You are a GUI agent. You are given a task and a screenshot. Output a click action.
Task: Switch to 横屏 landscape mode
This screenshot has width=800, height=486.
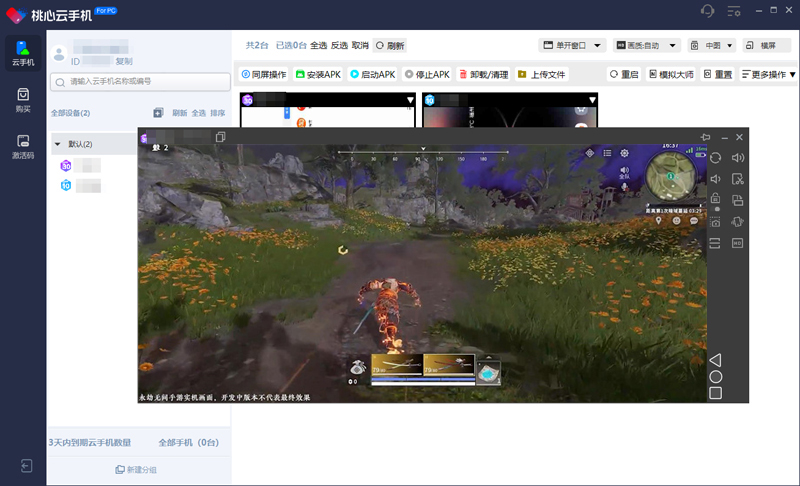(x=767, y=45)
